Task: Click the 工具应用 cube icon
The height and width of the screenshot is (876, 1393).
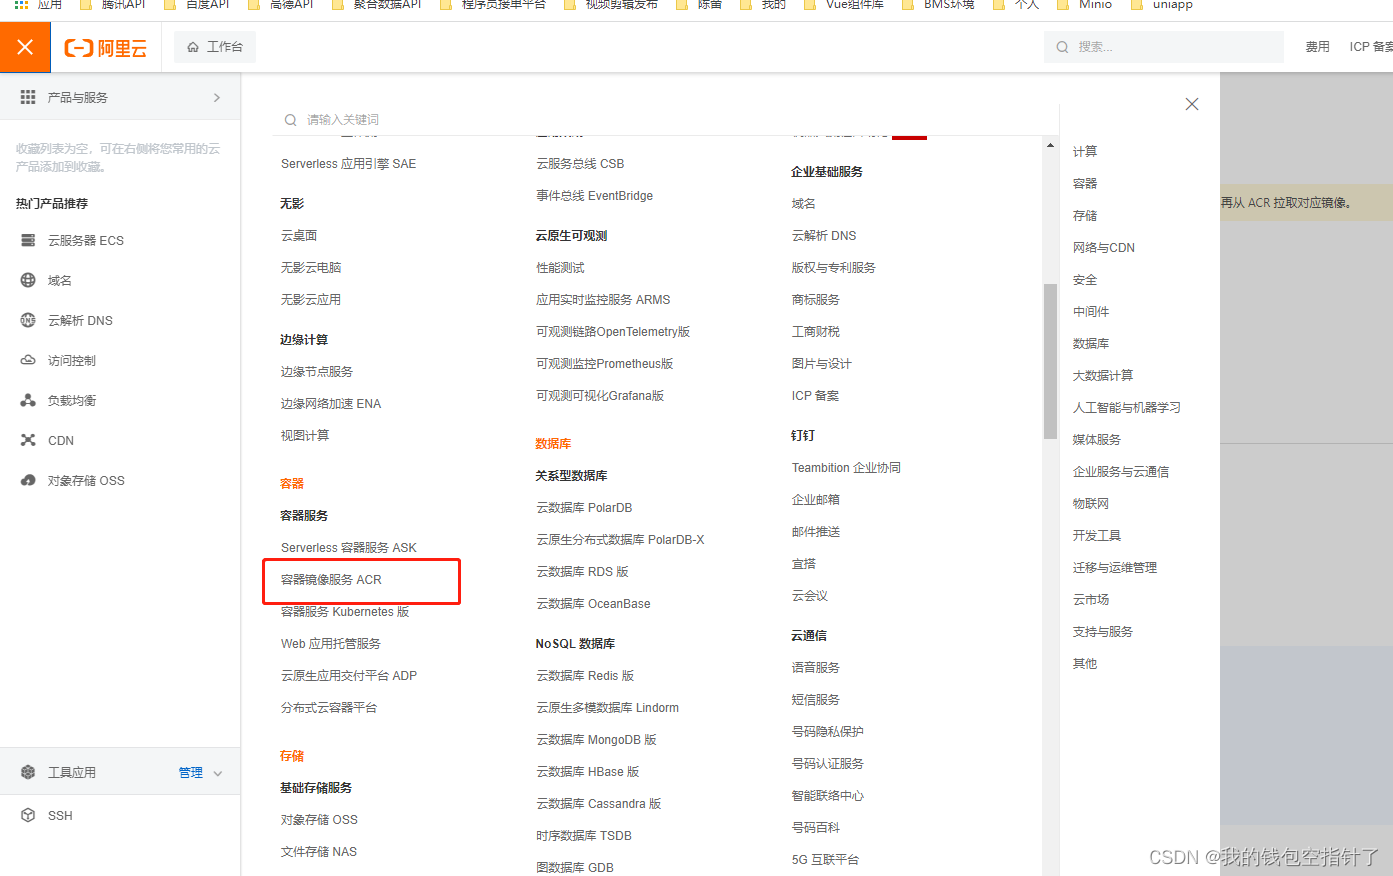Action: [x=28, y=772]
